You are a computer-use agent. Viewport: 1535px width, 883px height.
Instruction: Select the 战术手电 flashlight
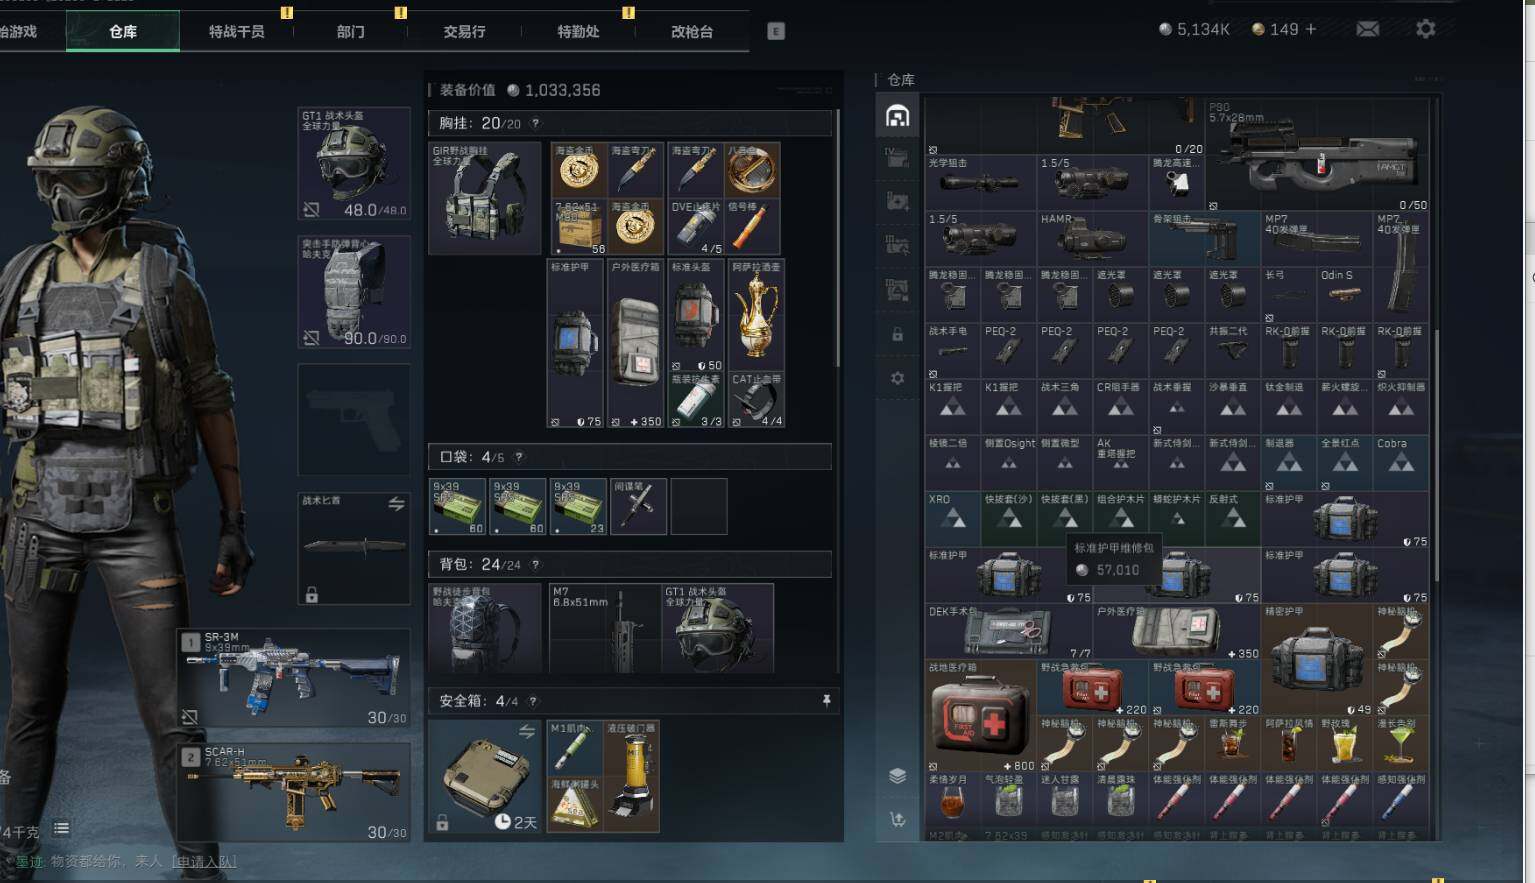953,351
